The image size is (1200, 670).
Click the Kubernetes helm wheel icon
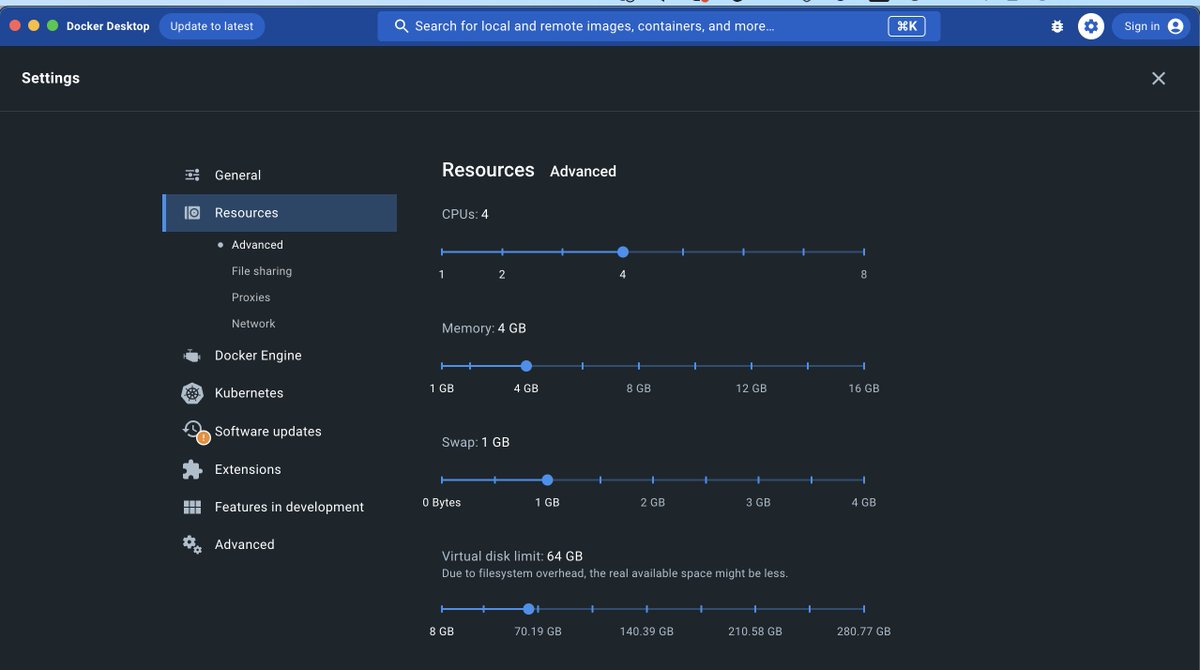192,394
